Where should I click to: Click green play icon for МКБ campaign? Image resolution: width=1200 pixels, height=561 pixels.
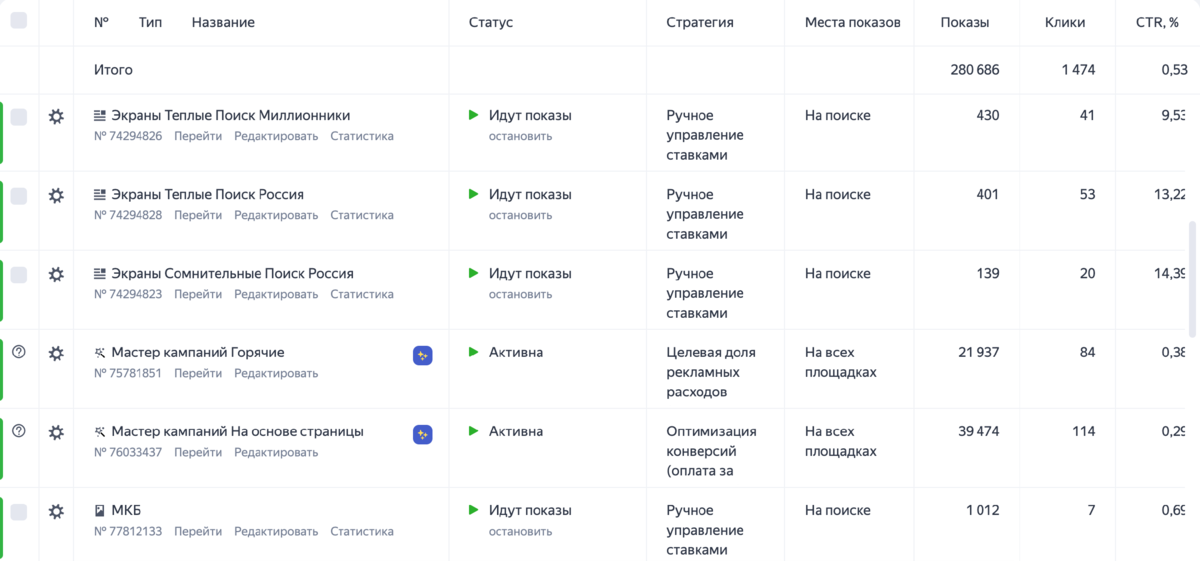[x=474, y=510]
